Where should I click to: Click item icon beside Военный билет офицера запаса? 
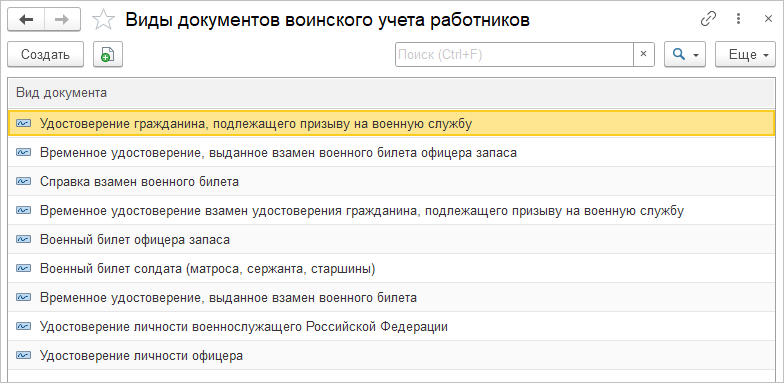[x=23, y=240]
